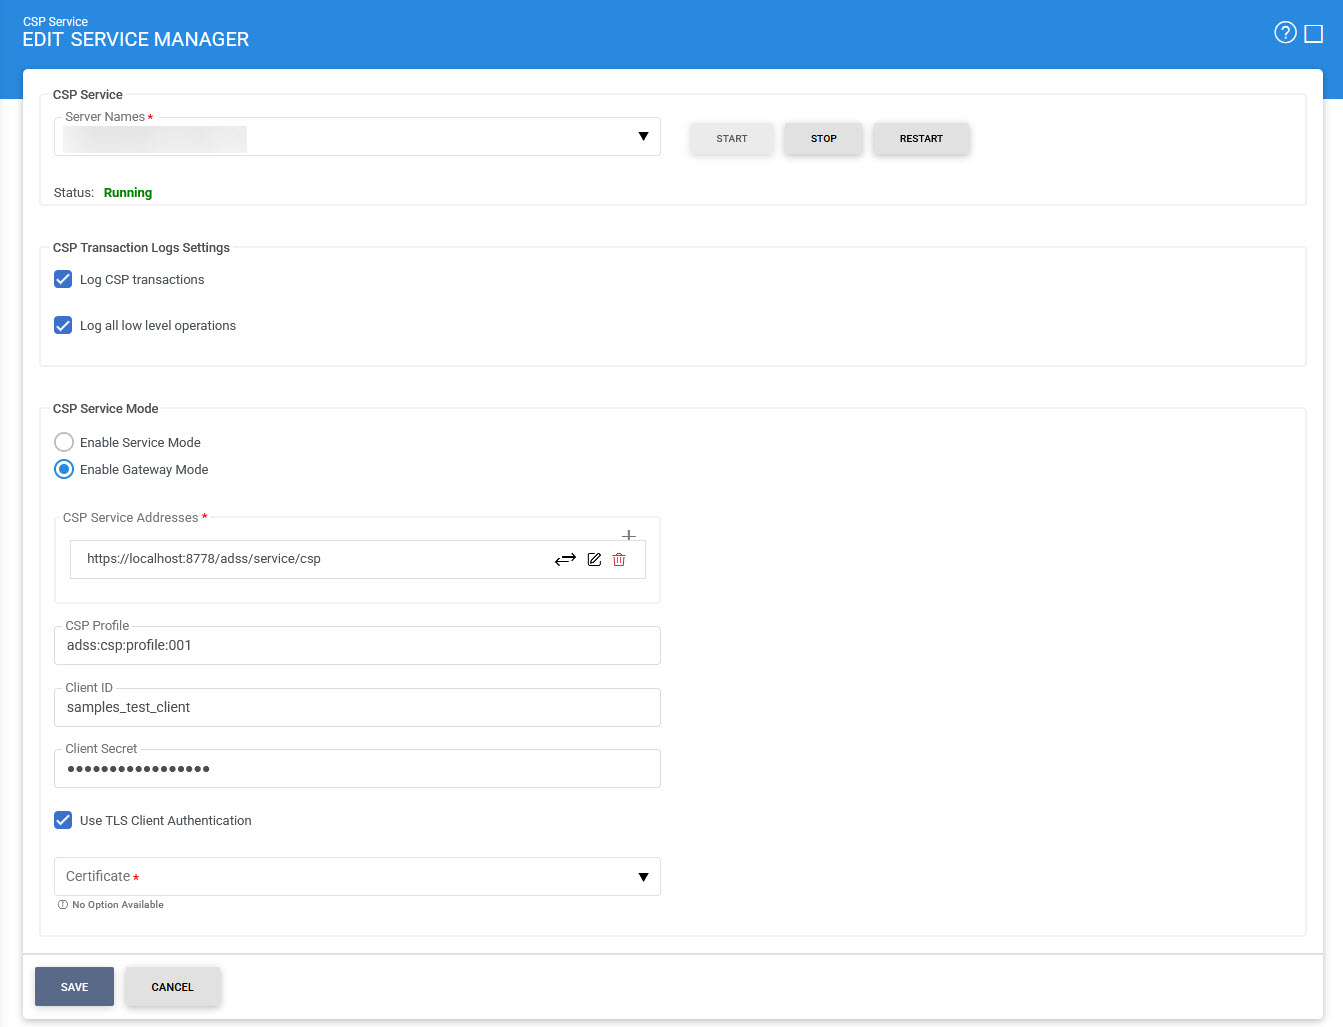Focus the Client Secret password field
Image resolution: width=1343 pixels, height=1027 pixels.
click(357, 769)
